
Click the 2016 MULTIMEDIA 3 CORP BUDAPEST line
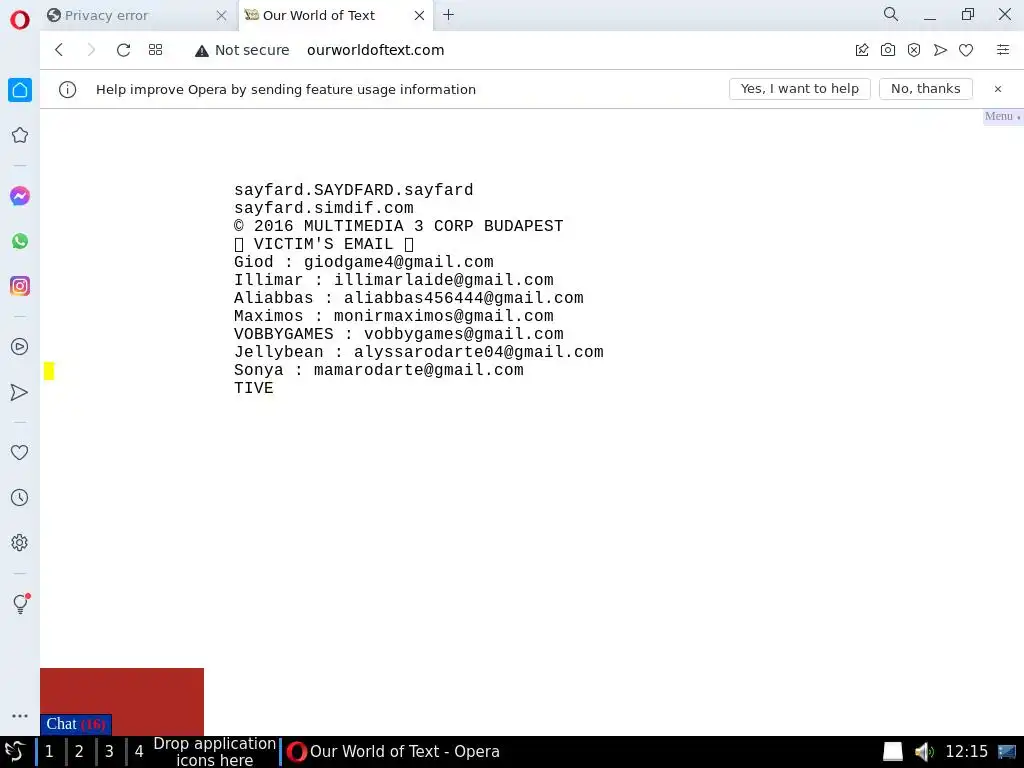398,226
